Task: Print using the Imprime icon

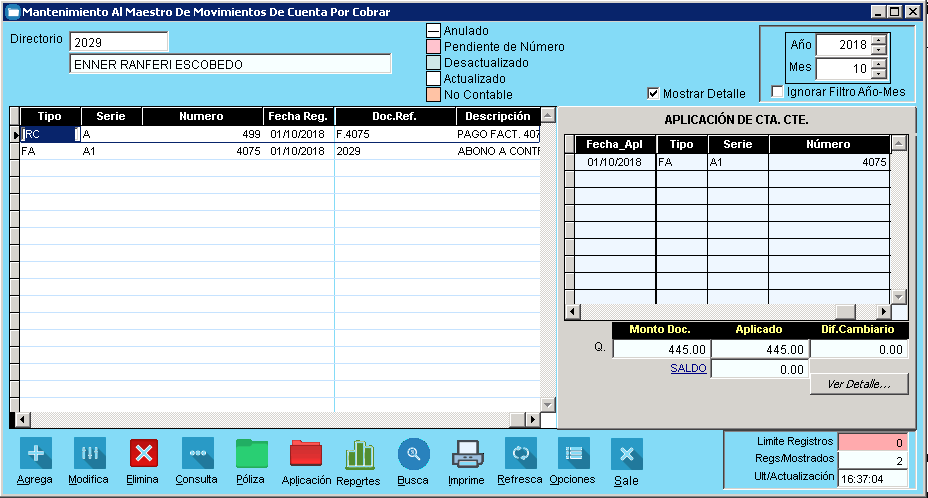Action: pos(467,454)
